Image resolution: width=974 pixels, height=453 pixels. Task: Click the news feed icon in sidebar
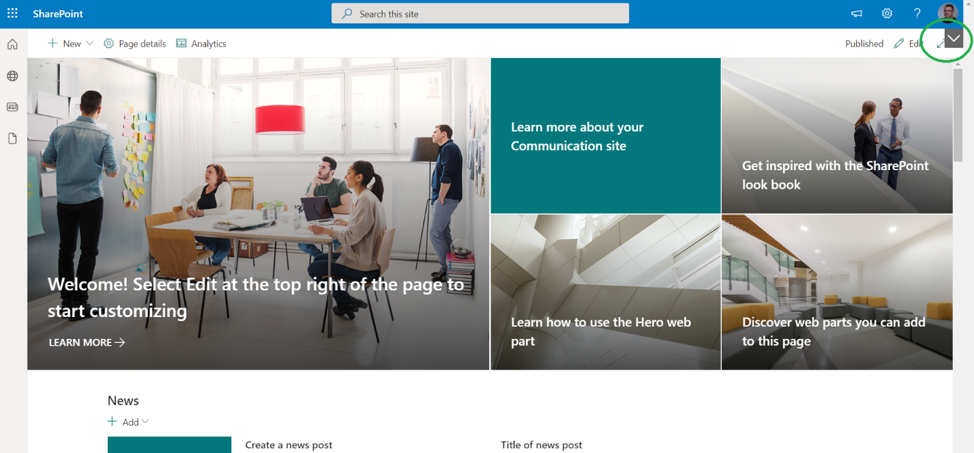coord(12,107)
